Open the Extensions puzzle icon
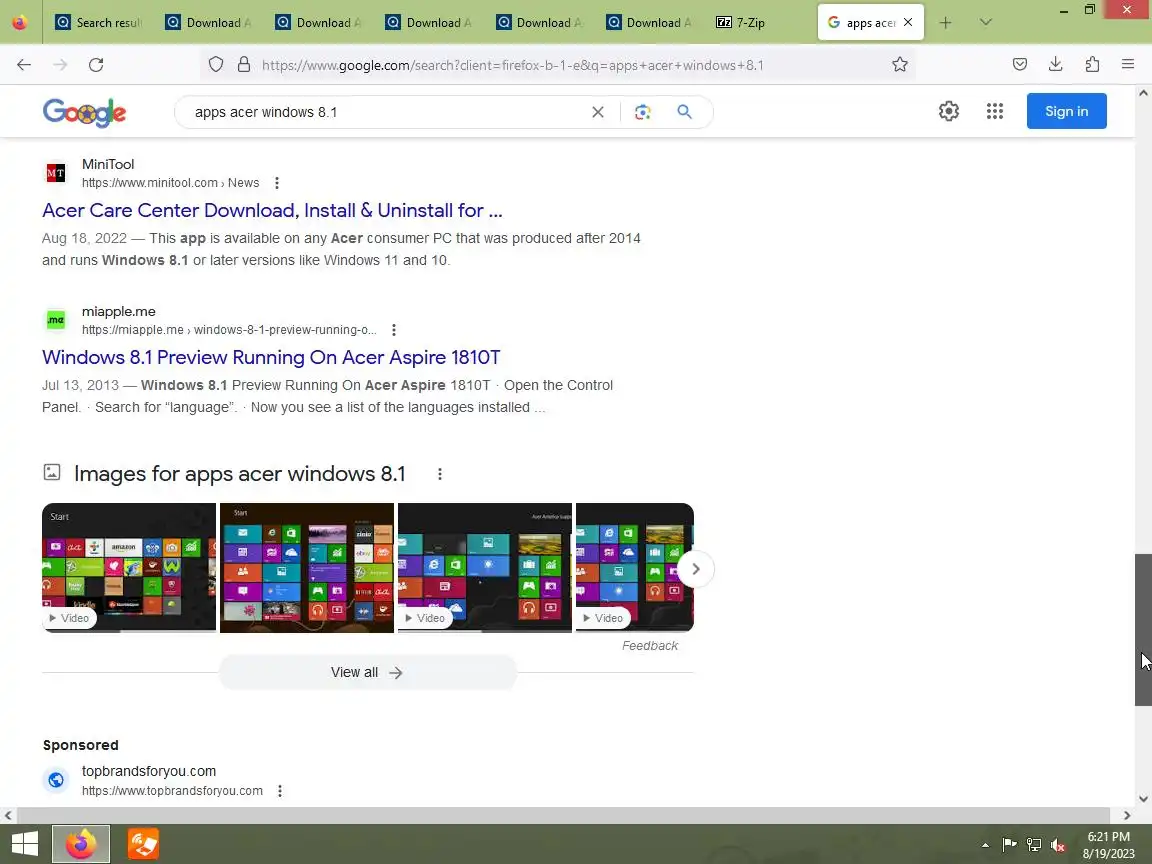 [x=1092, y=65]
